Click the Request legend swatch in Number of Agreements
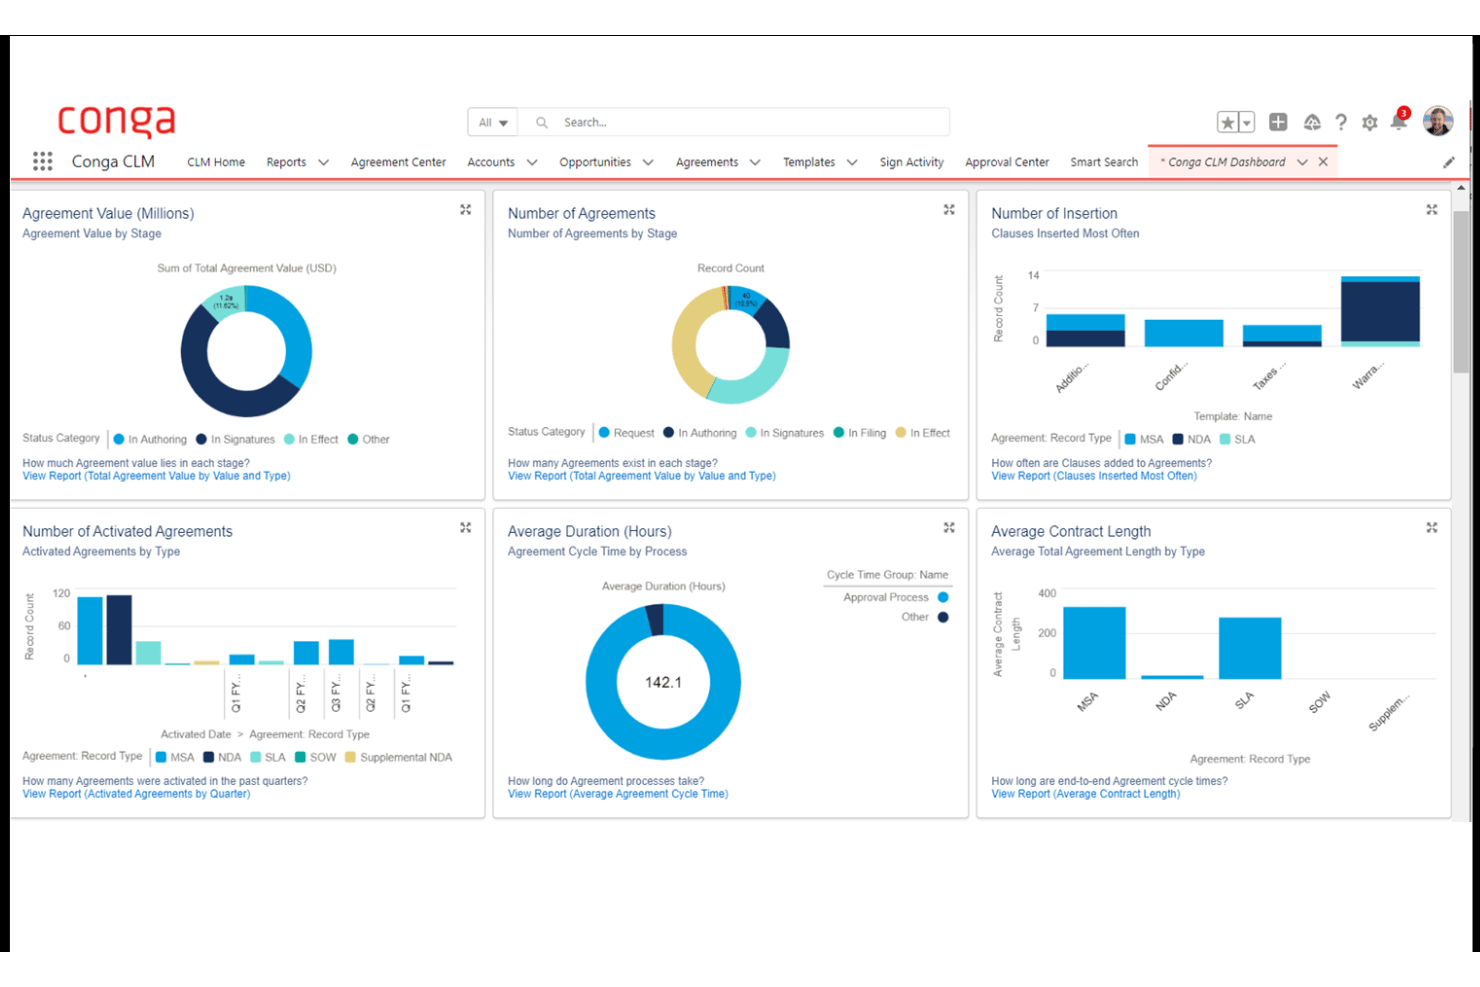Image resolution: width=1480 pixels, height=987 pixels. (604, 433)
